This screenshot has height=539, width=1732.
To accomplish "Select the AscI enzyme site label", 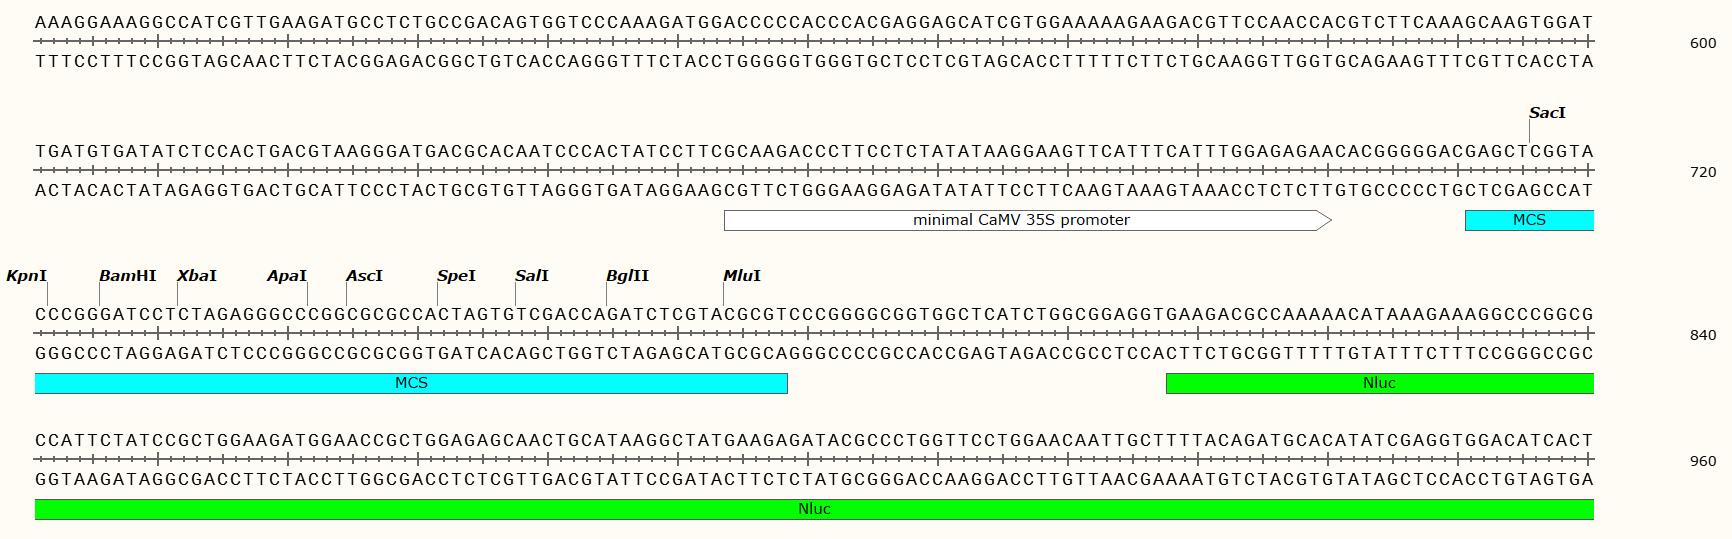I will 364,276.
